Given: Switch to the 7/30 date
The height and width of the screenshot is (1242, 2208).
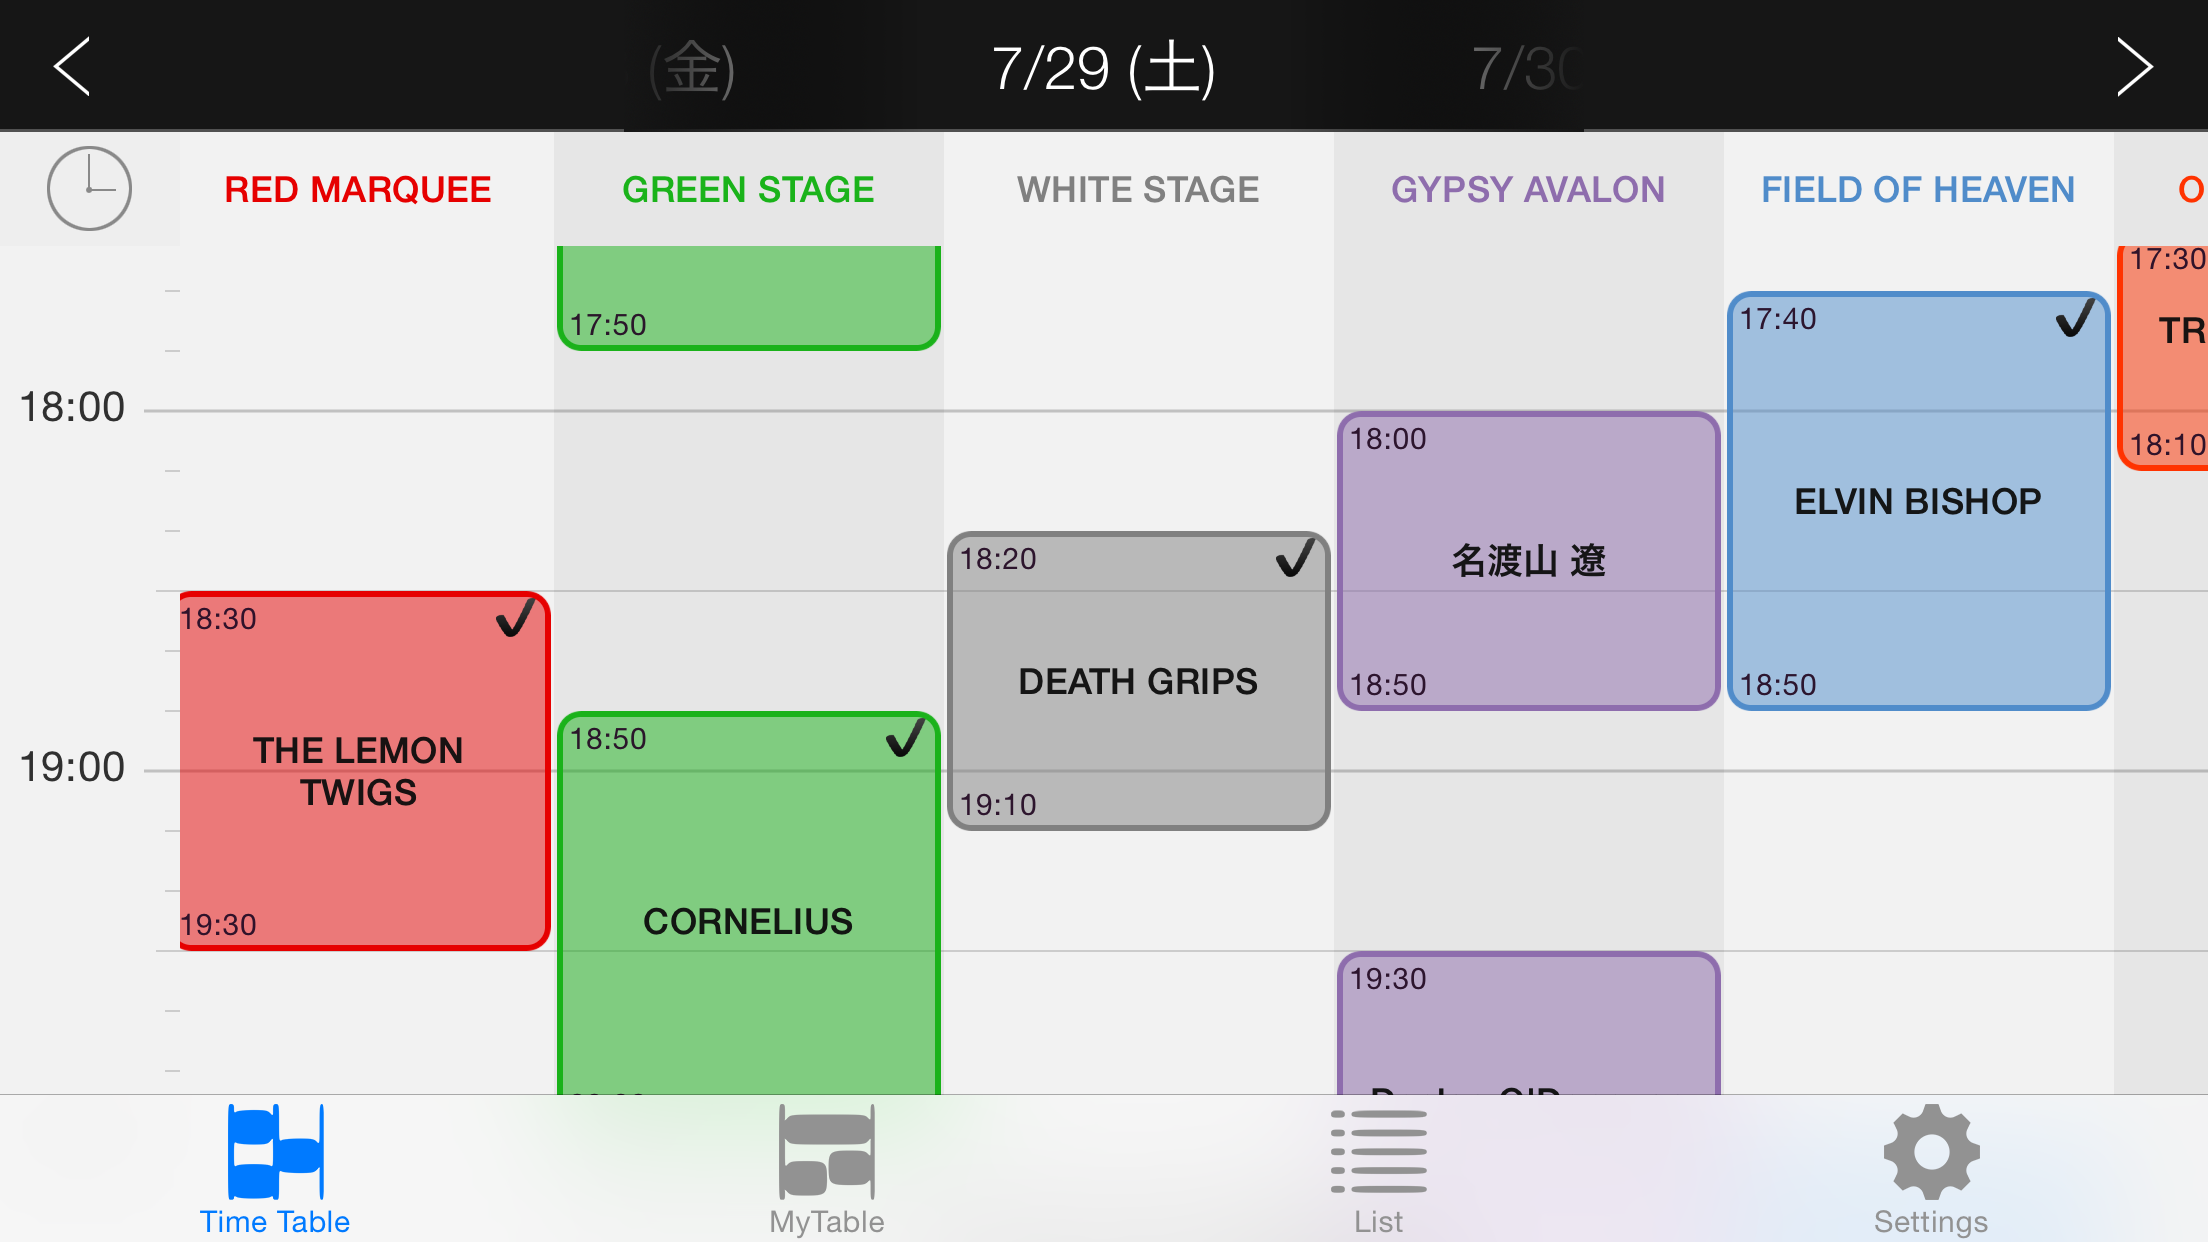Looking at the screenshot, I should [x=1524, y=69].
